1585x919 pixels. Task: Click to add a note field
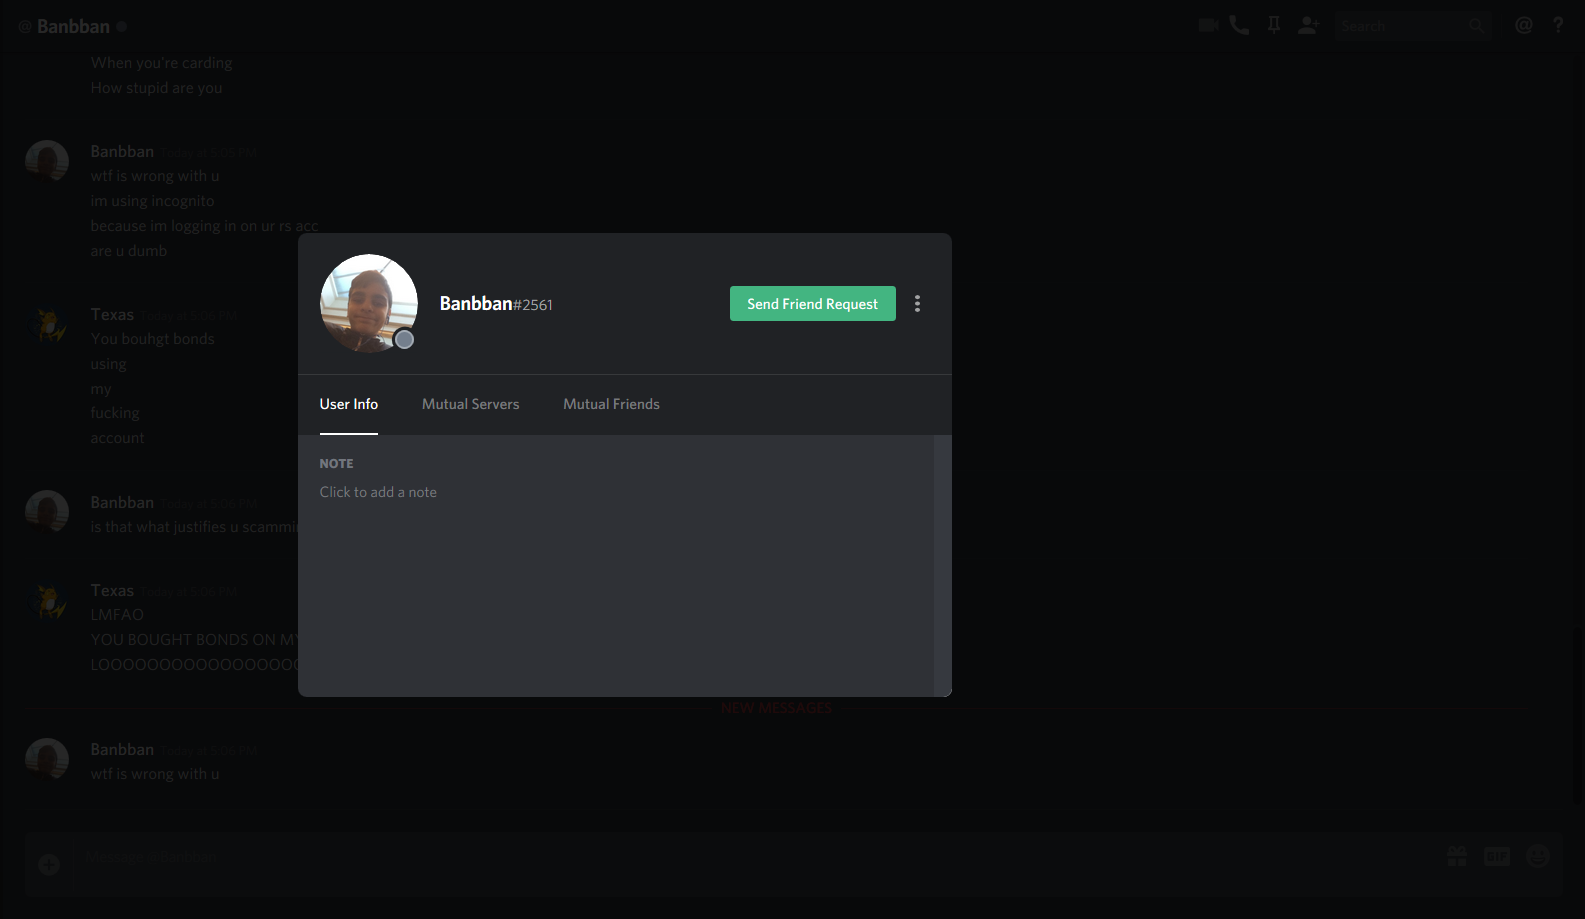(x=378, y=492)
